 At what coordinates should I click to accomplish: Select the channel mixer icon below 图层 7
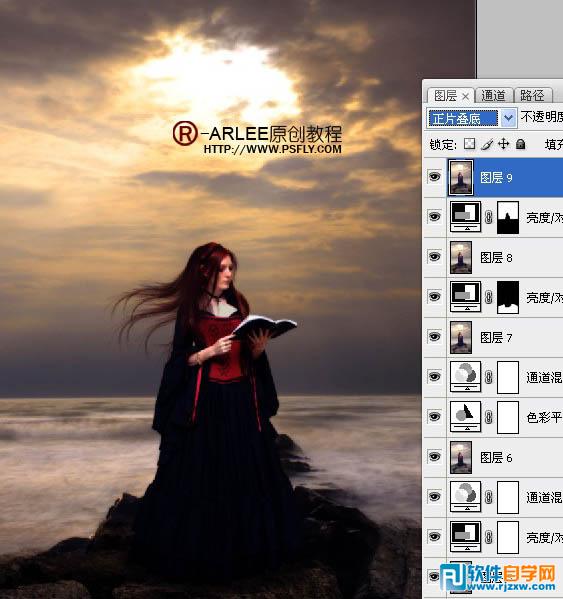click(465, 377)
